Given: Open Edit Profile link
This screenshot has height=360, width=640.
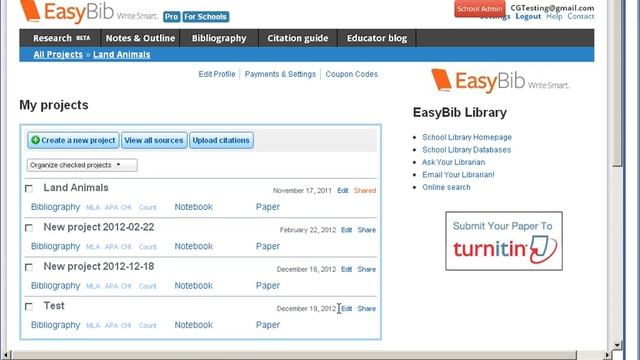Looking at the screenshot, I should [217, 74].
